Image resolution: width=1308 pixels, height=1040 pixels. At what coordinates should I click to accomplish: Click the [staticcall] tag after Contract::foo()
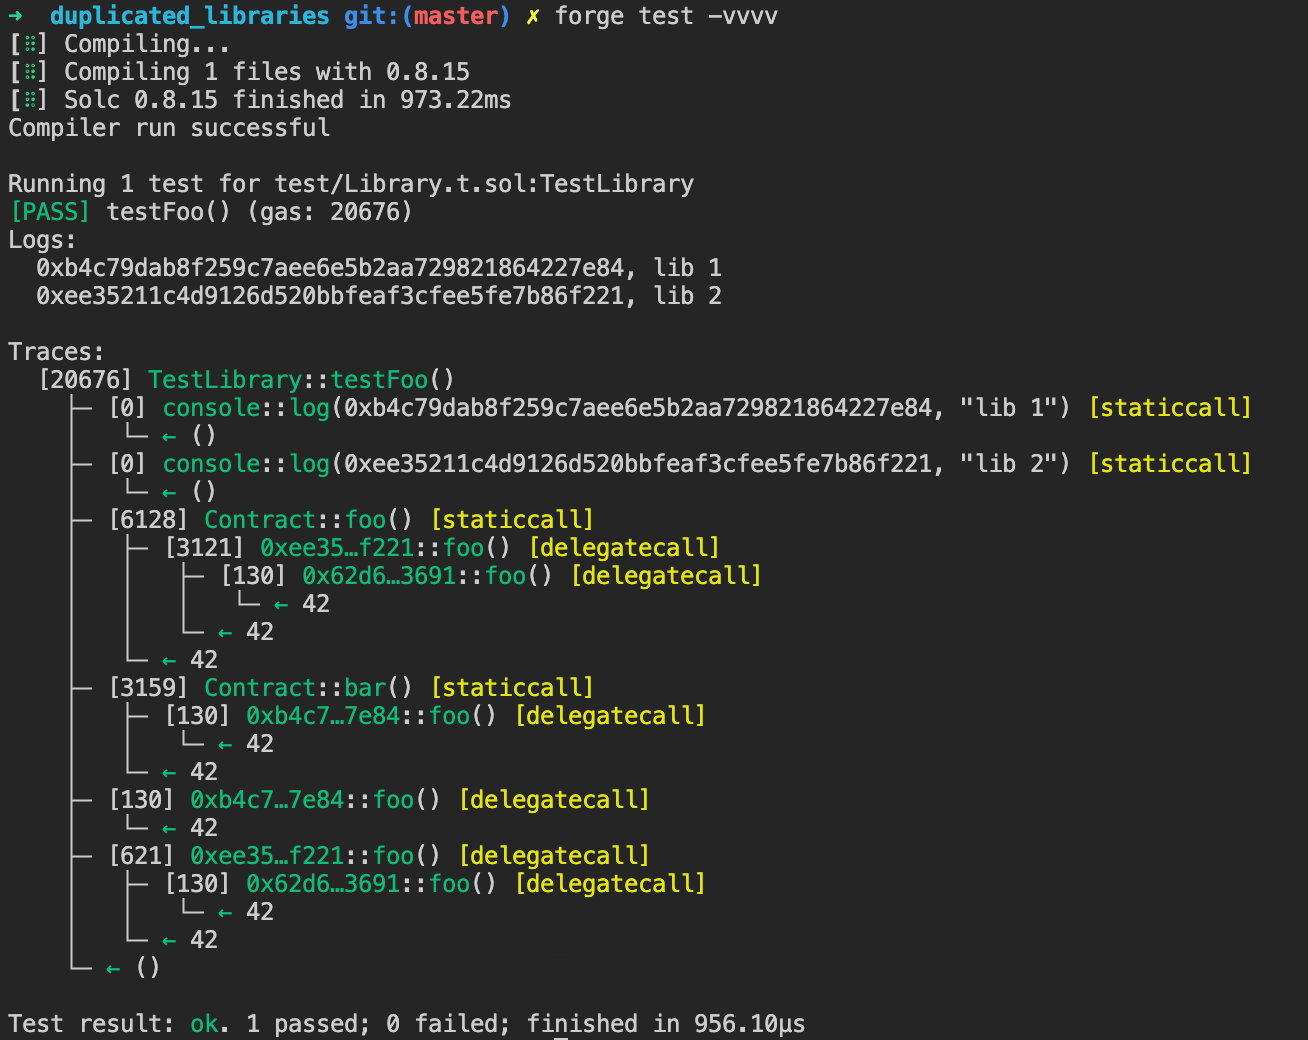[512, 520]
